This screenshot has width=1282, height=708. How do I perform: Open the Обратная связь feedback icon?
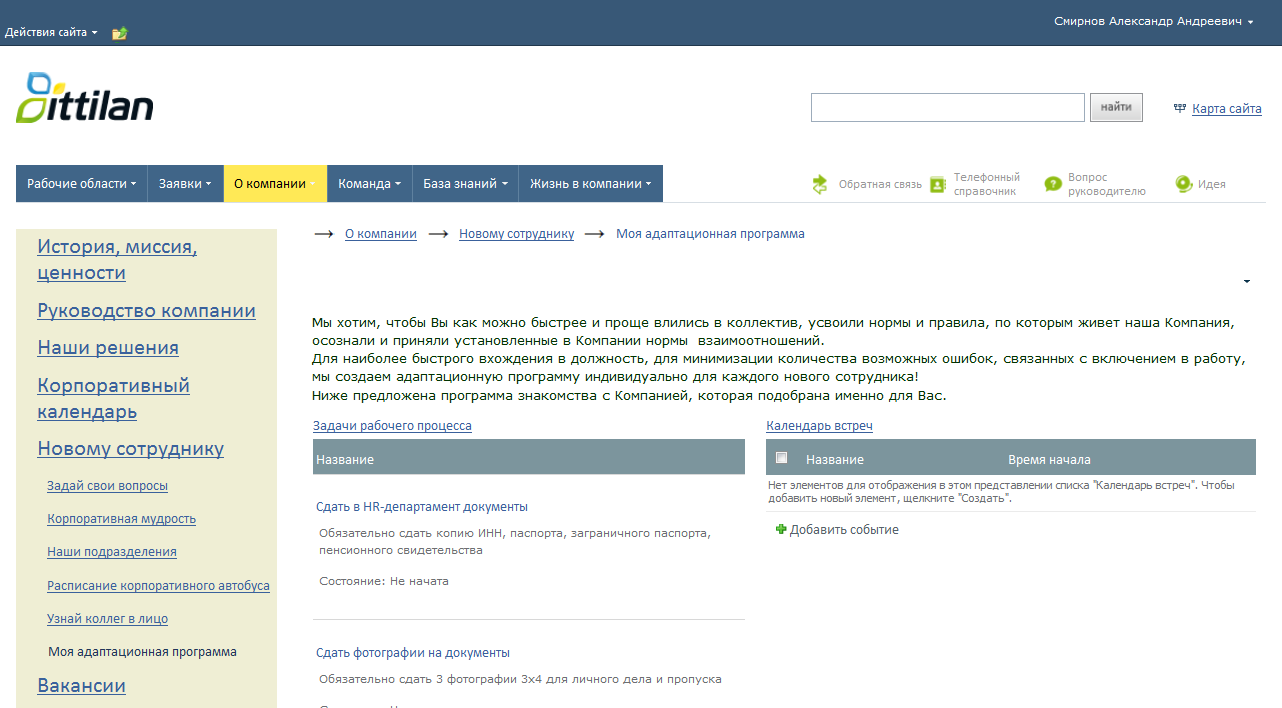tap(819, 184)
